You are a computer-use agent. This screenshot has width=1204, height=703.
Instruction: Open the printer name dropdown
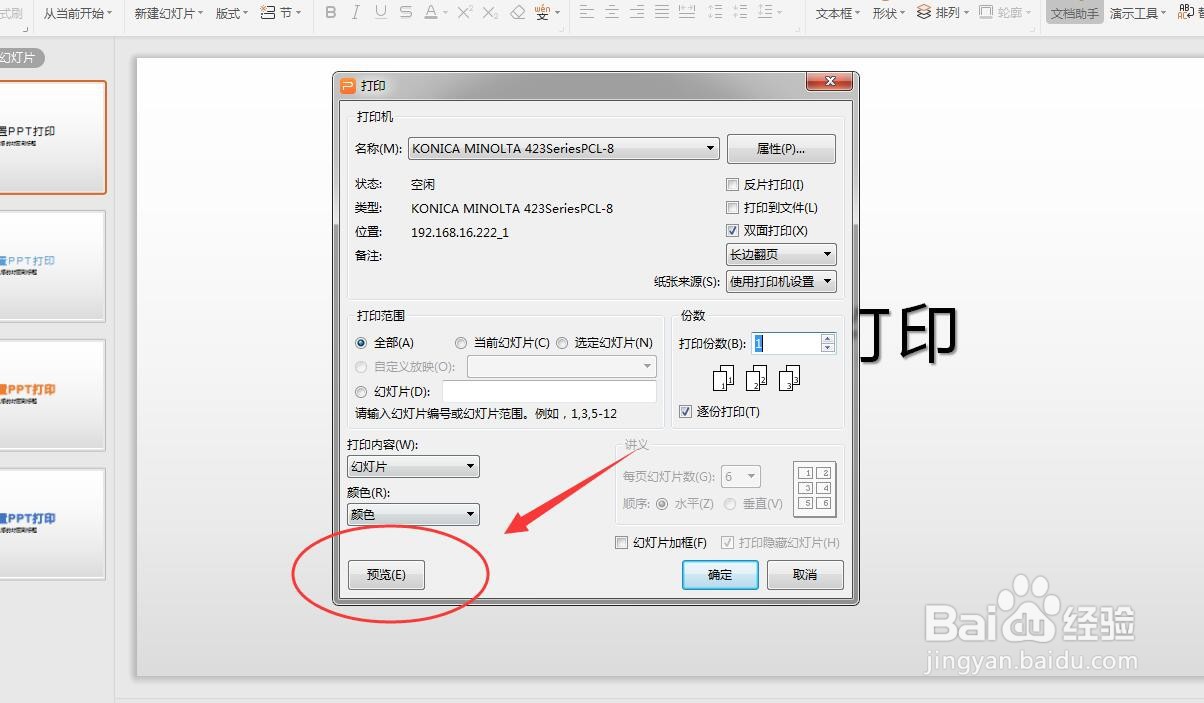tap(564, 149)
